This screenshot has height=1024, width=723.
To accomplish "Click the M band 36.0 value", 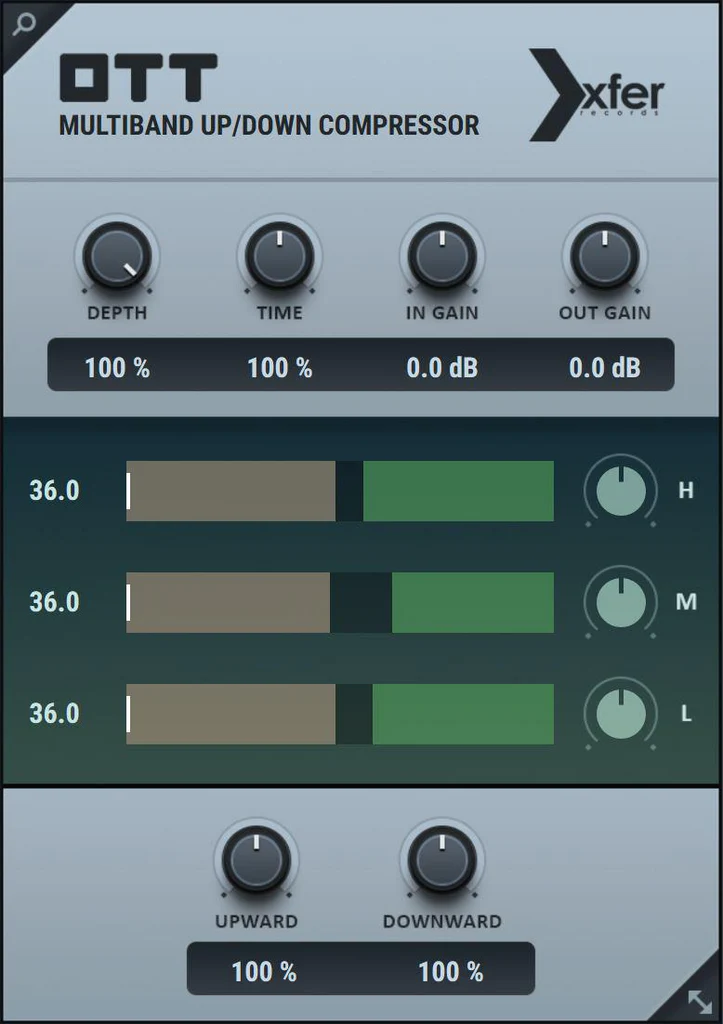I will coord(54,602).
